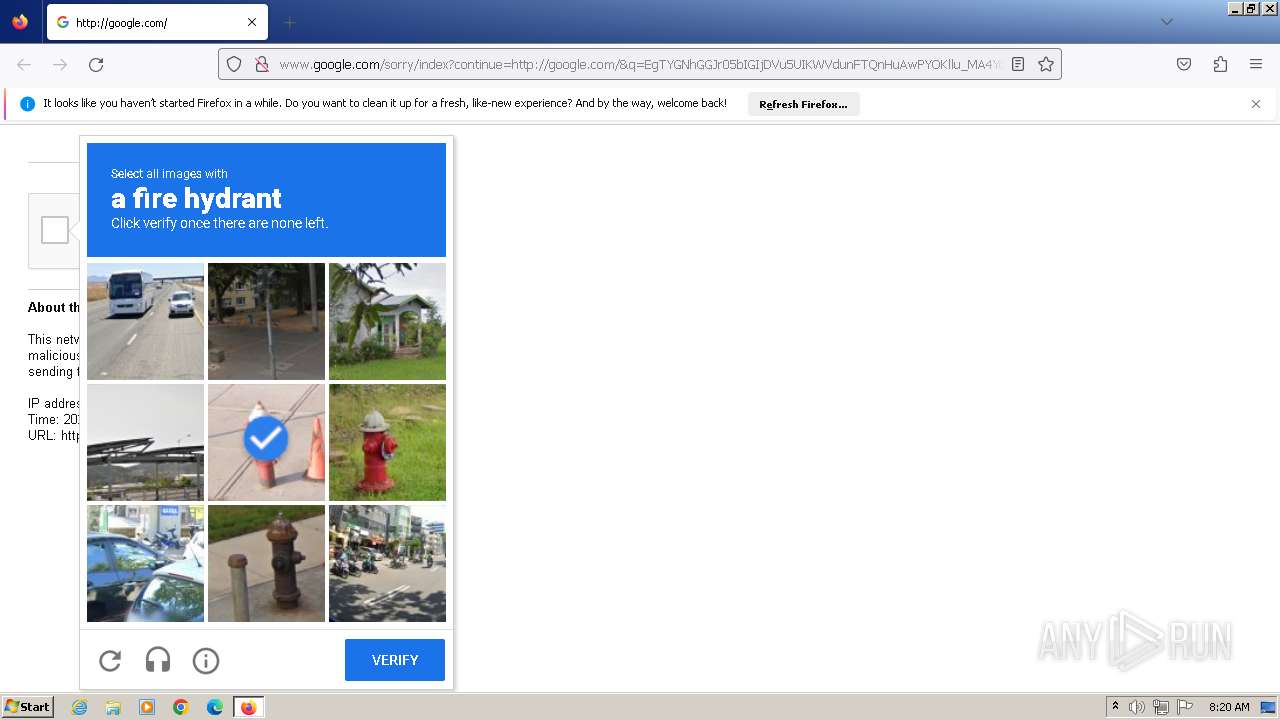Select the http://google.com/ tab
Viewport: 1280px width, 720px height.
pyautogui.click(x=157, y=22)
